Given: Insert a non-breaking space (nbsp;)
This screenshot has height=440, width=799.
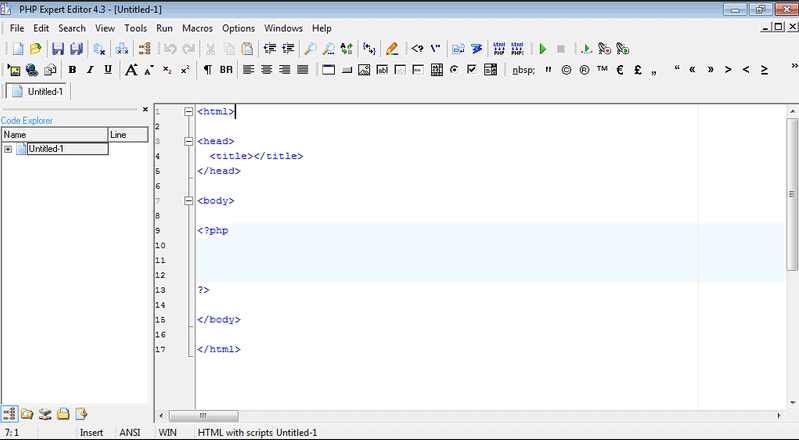Looking at the screenshot, I should pyautogui.click(x=523, y=70).
